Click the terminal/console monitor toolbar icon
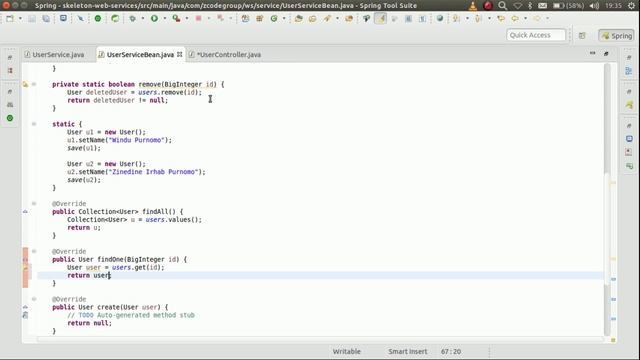 click(x=63, y=18)
